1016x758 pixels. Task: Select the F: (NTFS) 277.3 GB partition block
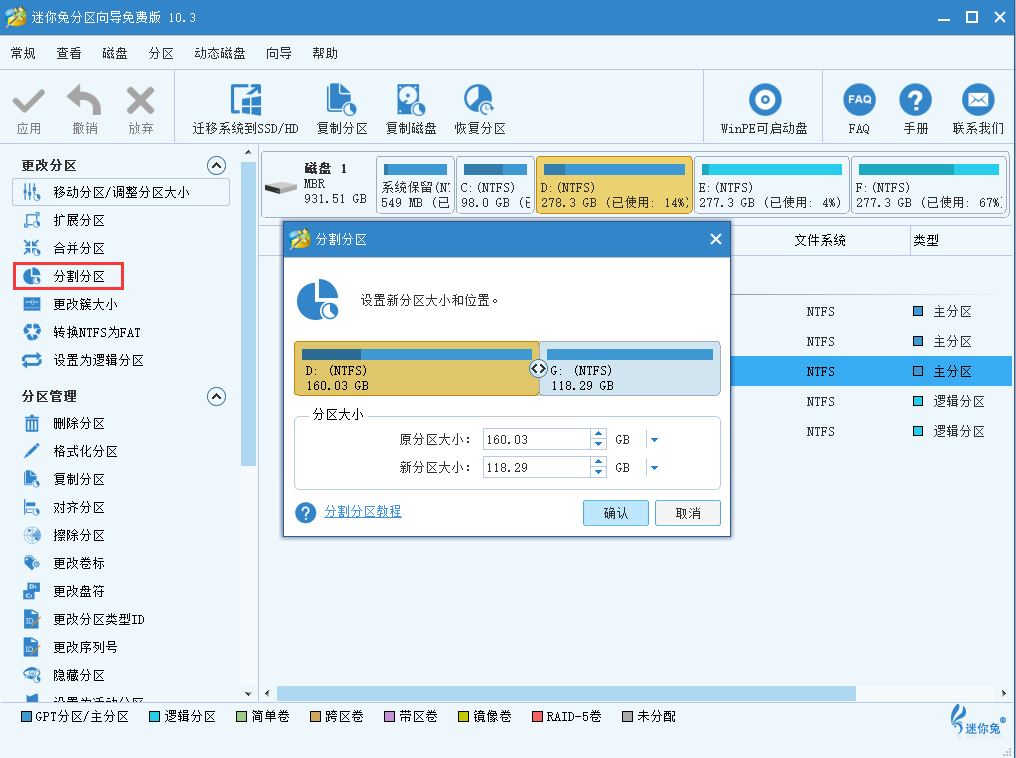point(929,185)
